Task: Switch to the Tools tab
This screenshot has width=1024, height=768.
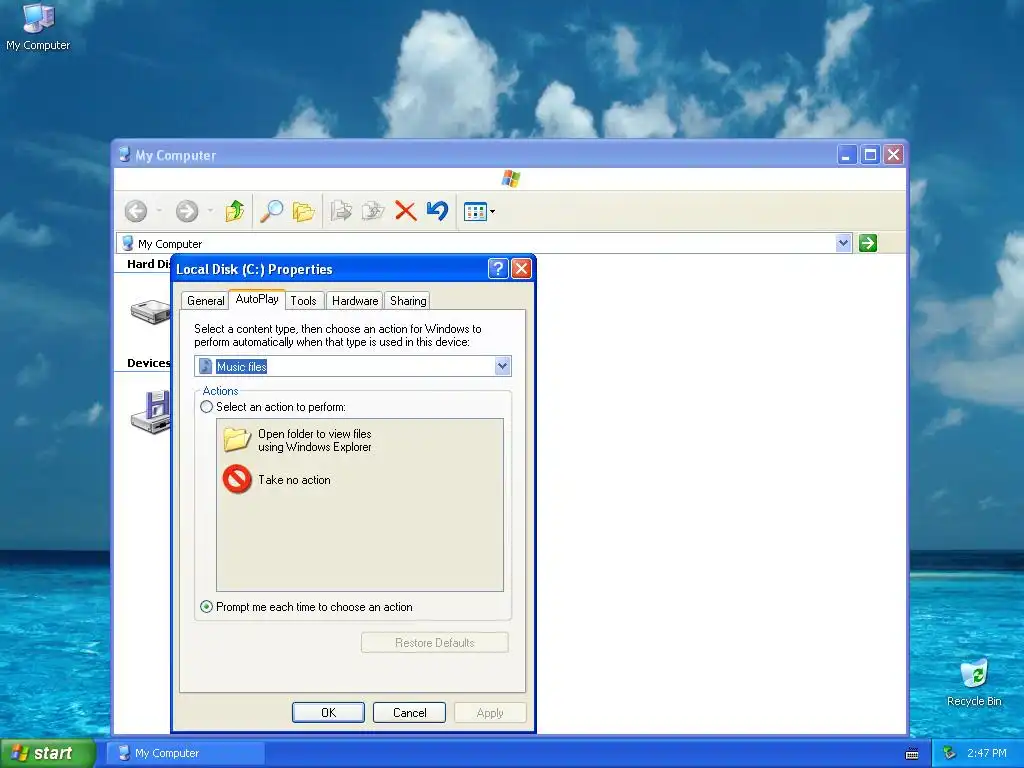Action: click(303, 300)
